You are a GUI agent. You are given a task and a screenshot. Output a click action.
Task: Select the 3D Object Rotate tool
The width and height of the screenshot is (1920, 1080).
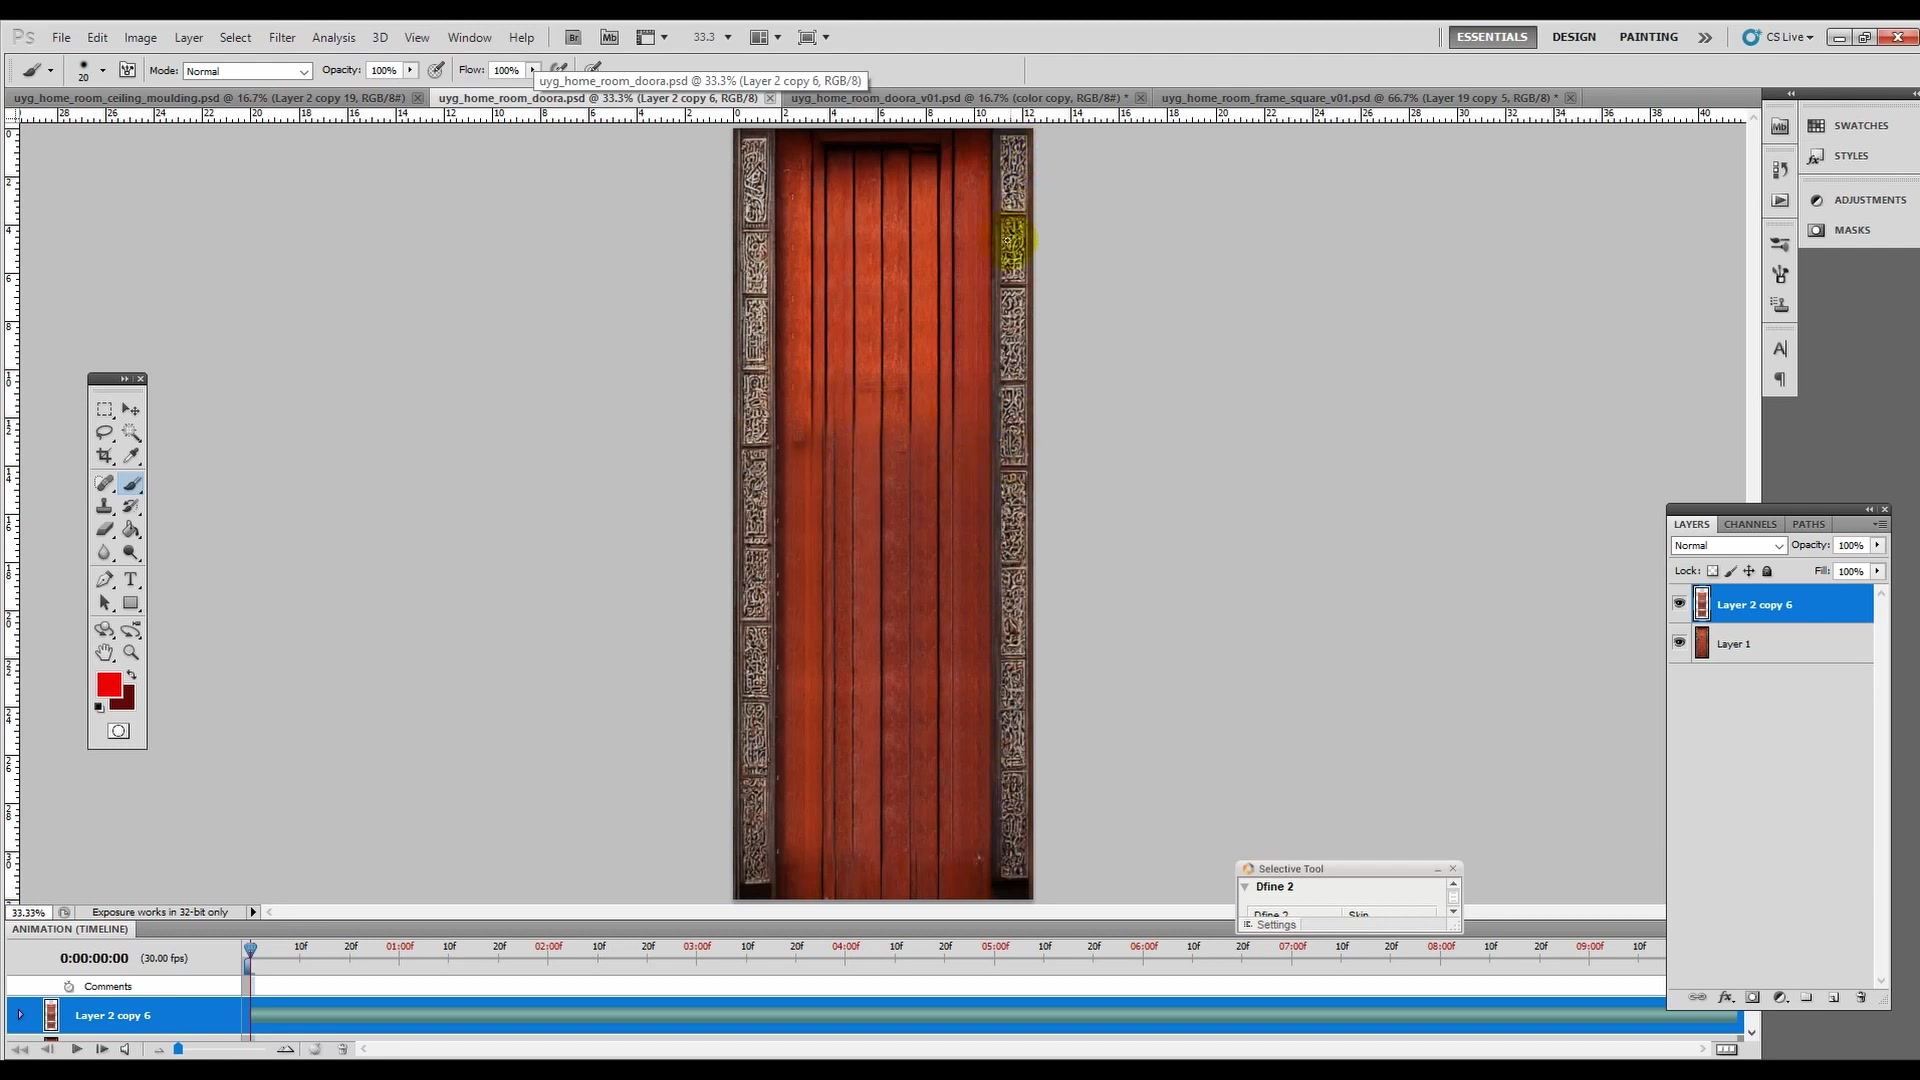coord(104,629)
